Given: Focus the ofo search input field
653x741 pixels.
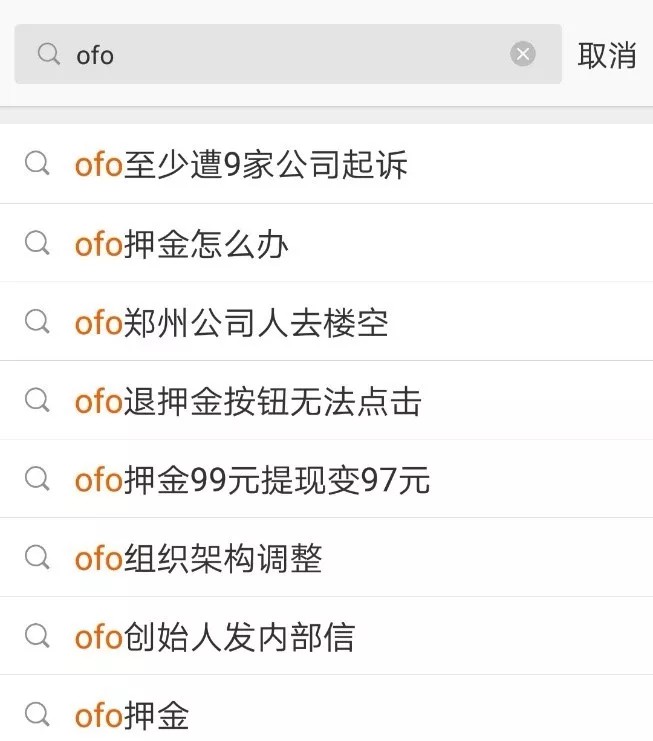Looking at the screenshot, I should (x=290, y=54).
